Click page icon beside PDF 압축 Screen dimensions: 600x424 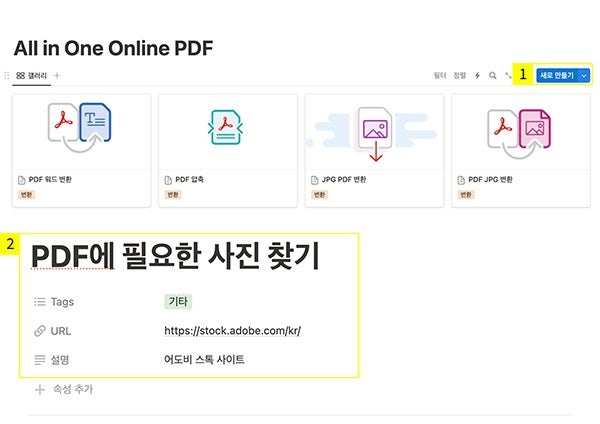point(168,180)
